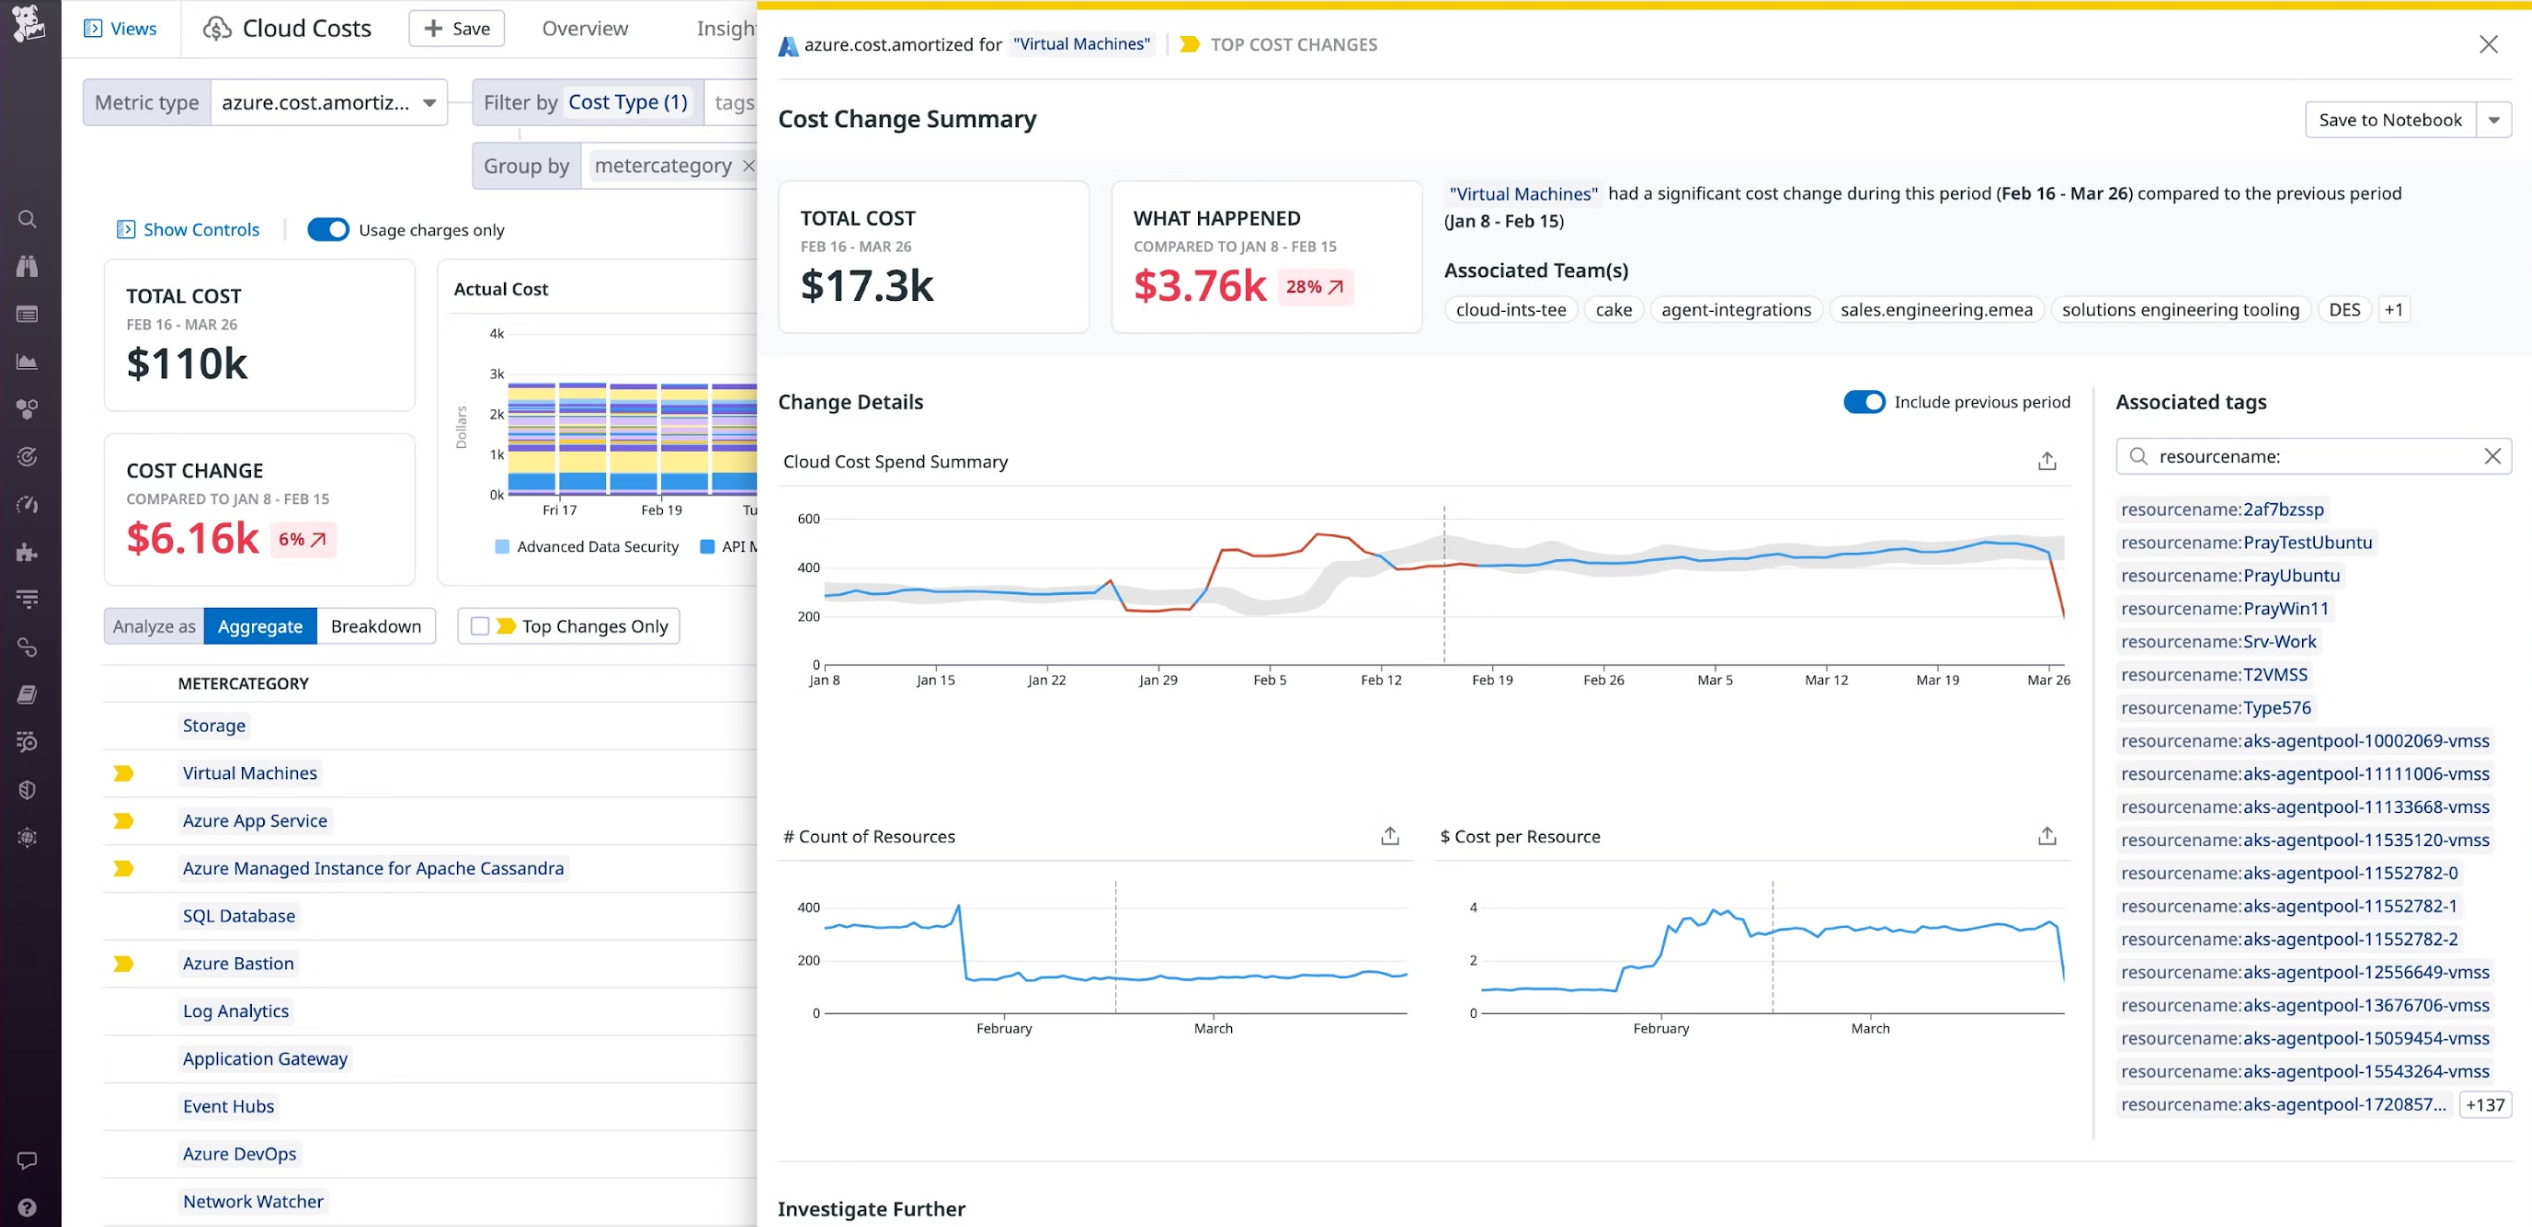Disable Include previous period
The height and width of the screenshot is (1227, 2532).
click(x=1864, y=401)
